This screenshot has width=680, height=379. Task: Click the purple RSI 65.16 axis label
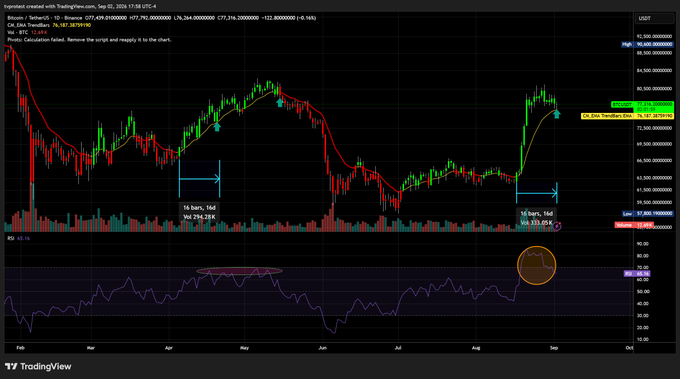pos(637,274)
